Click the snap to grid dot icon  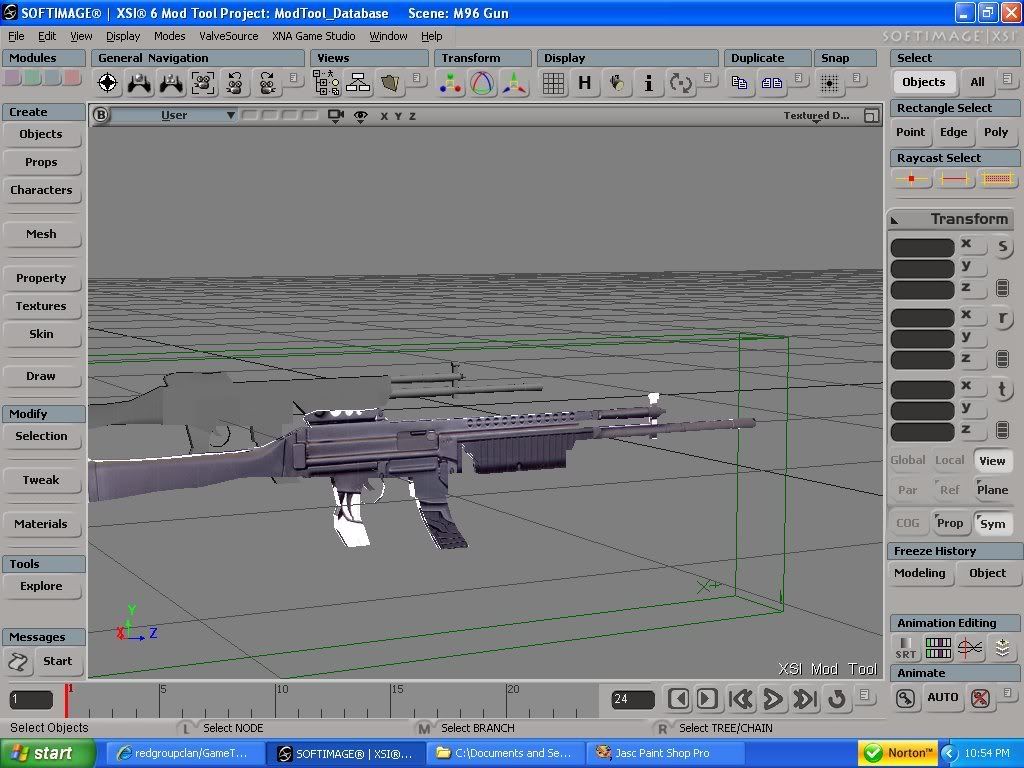click(x=829, y=83)
